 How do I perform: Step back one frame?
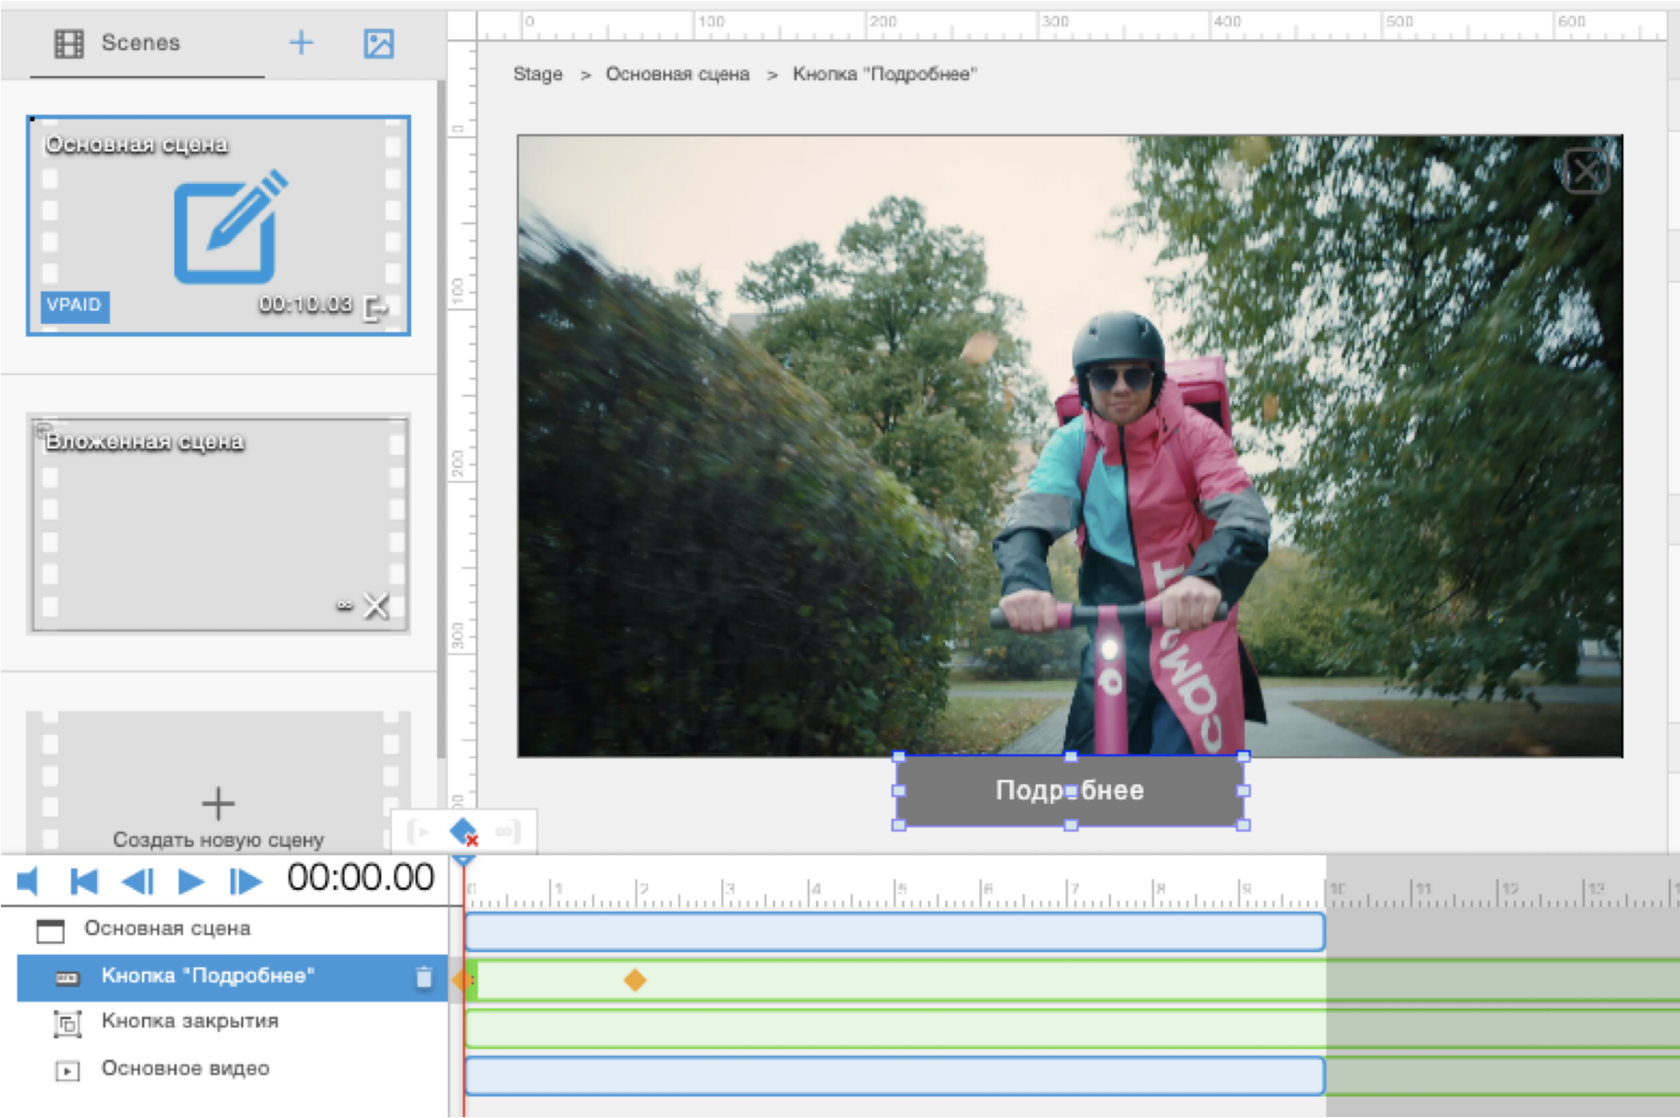coord(138,881)
